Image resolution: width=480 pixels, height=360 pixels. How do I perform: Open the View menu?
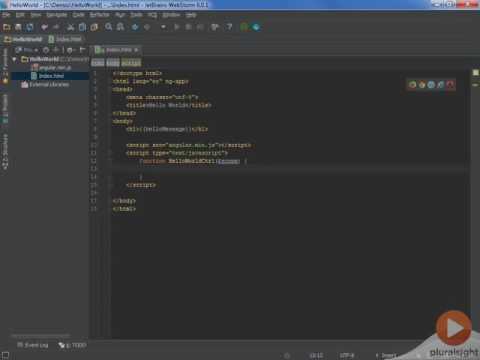(x=36, y=15)
